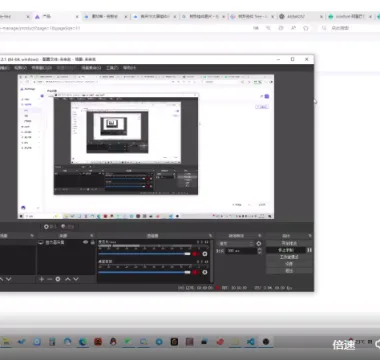Click the stop recording button
Image resolution: width=380 pixels, height=360 pixels.
pos(286,250)
